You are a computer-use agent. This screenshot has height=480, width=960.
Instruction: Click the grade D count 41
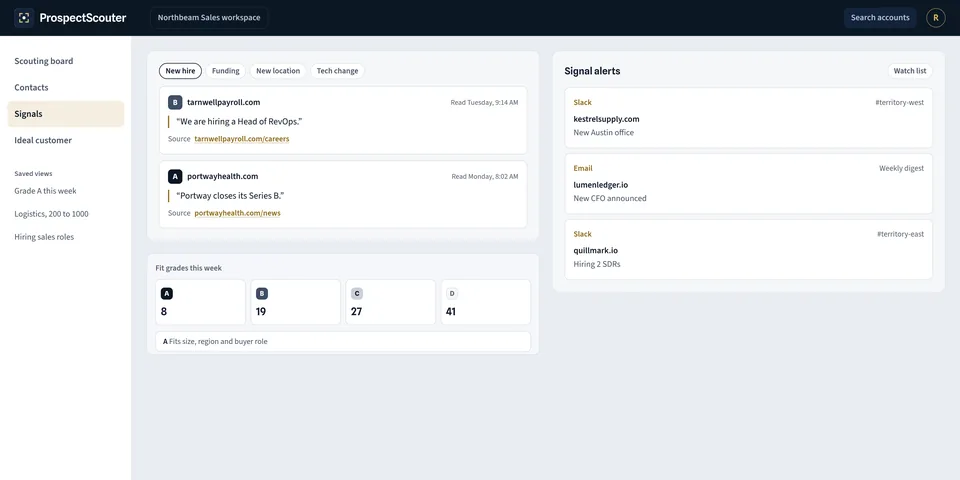(x=451, y=312)
